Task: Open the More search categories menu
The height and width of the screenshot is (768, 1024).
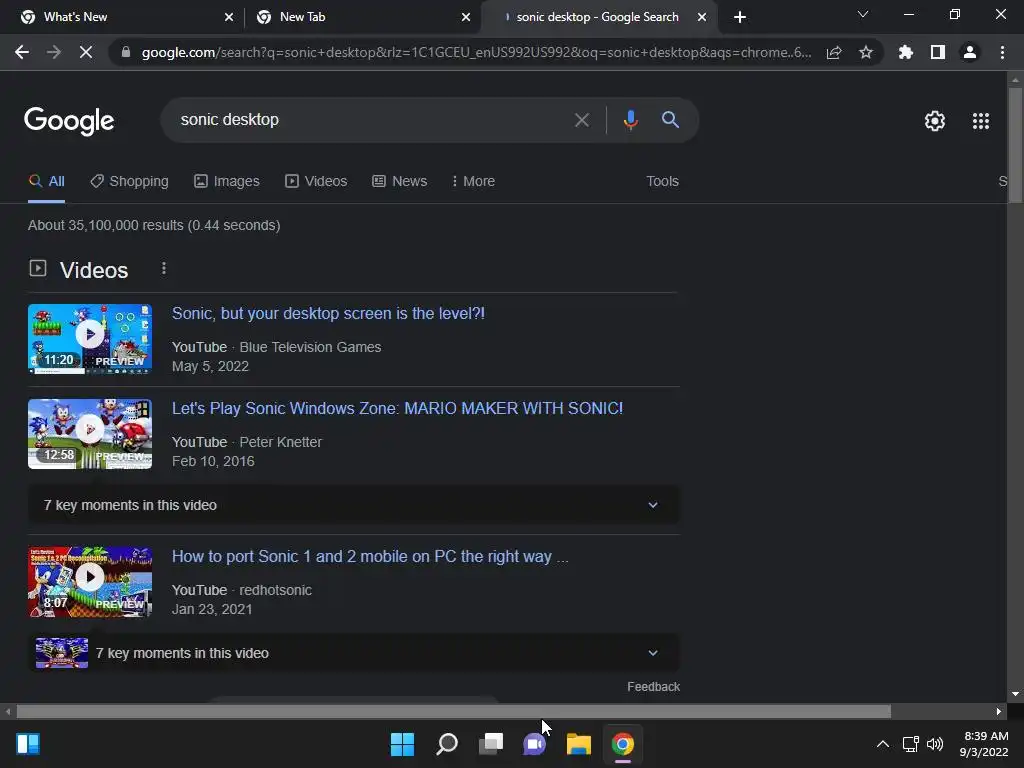Action: (473, 182)
